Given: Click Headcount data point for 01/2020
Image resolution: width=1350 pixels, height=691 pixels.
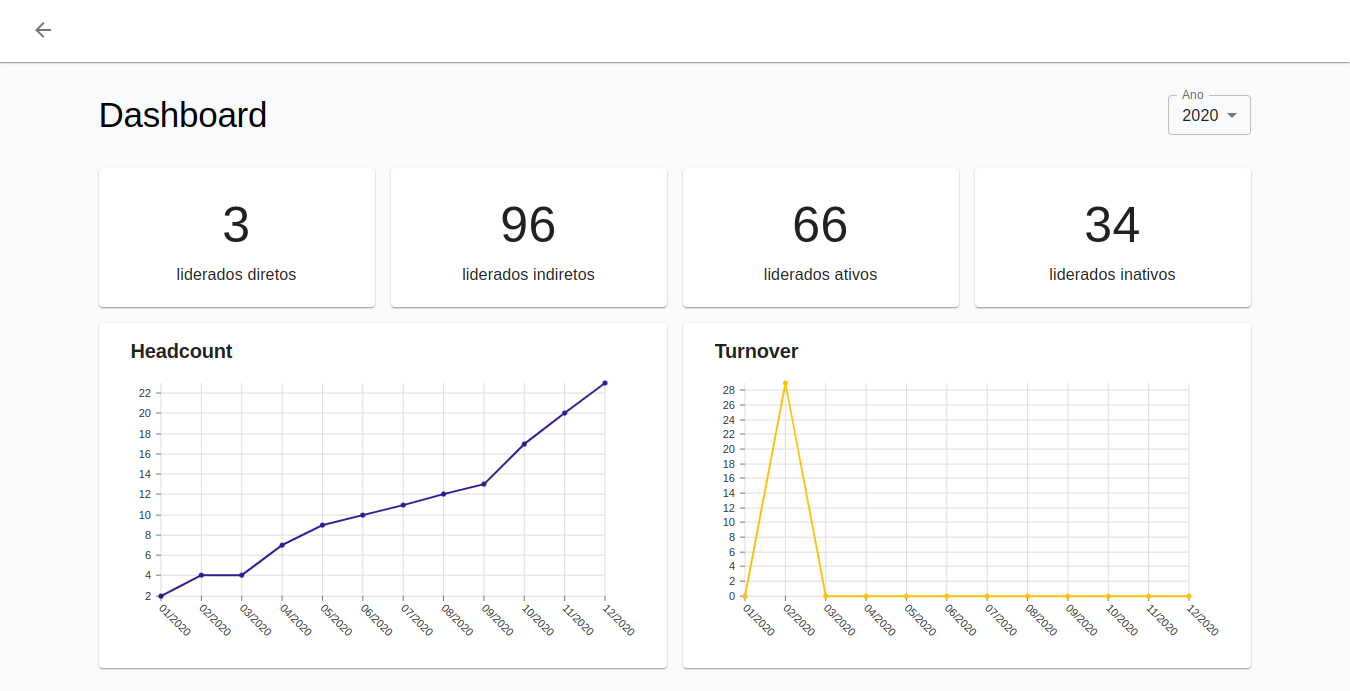Looking at the screenshot, I should click(161, 596).
